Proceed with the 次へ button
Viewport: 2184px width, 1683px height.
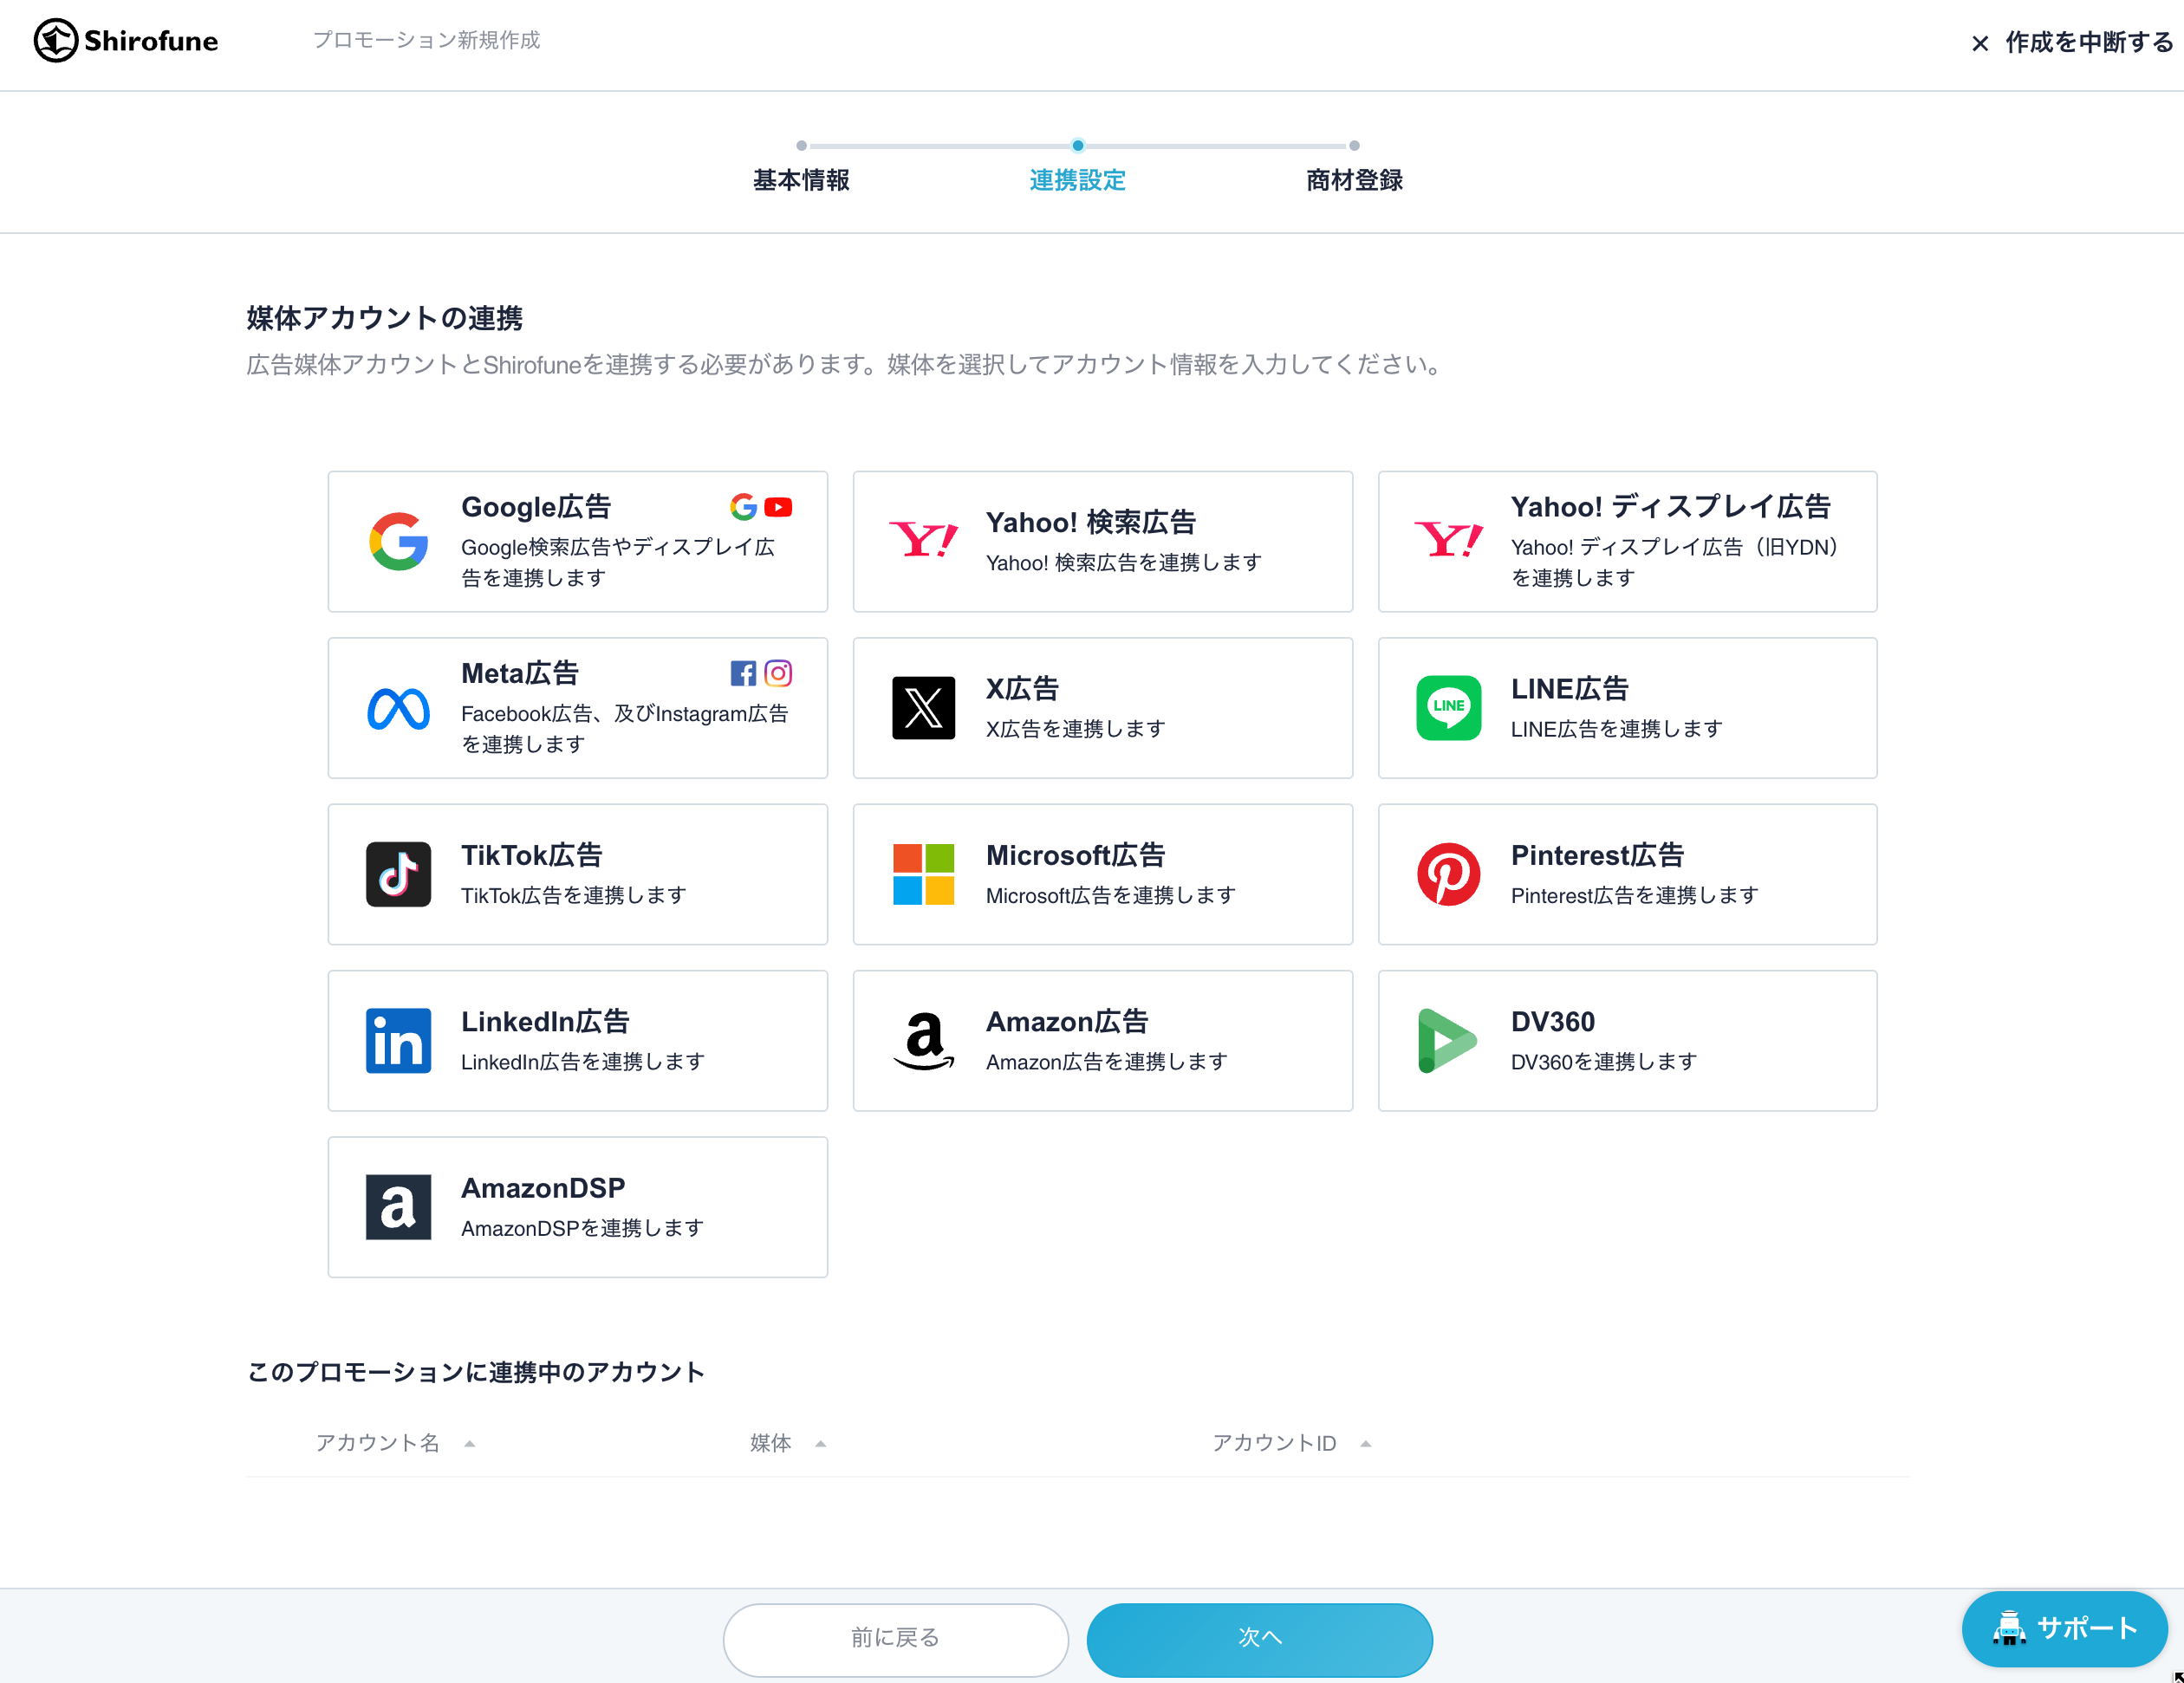(x=1259, y=1639)
